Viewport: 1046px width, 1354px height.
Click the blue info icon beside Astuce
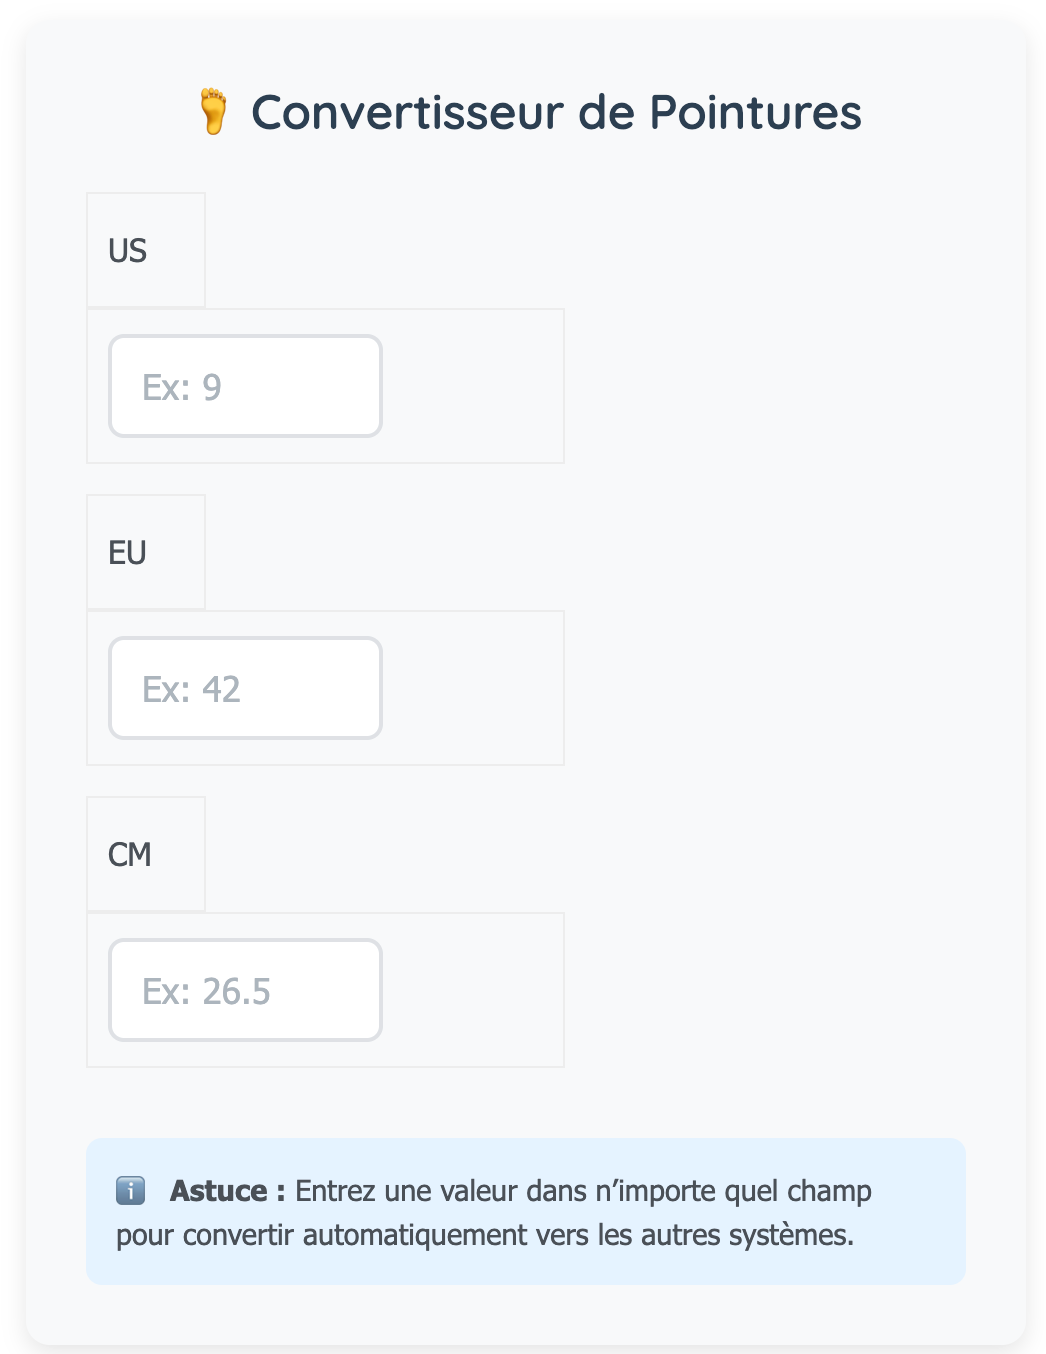[x=131, y=1191]
